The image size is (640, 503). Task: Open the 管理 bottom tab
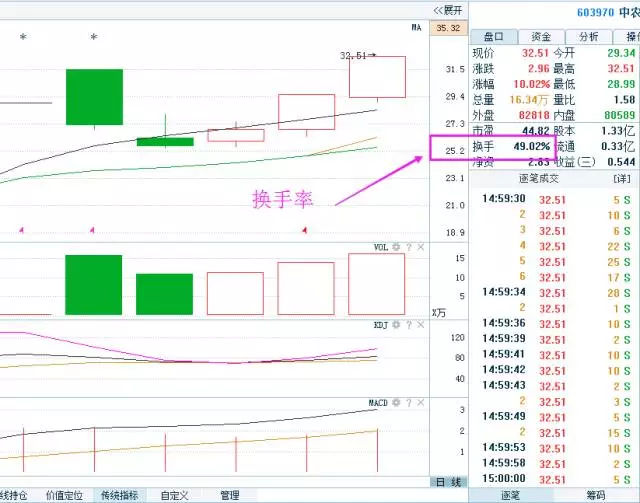(229, 495)
